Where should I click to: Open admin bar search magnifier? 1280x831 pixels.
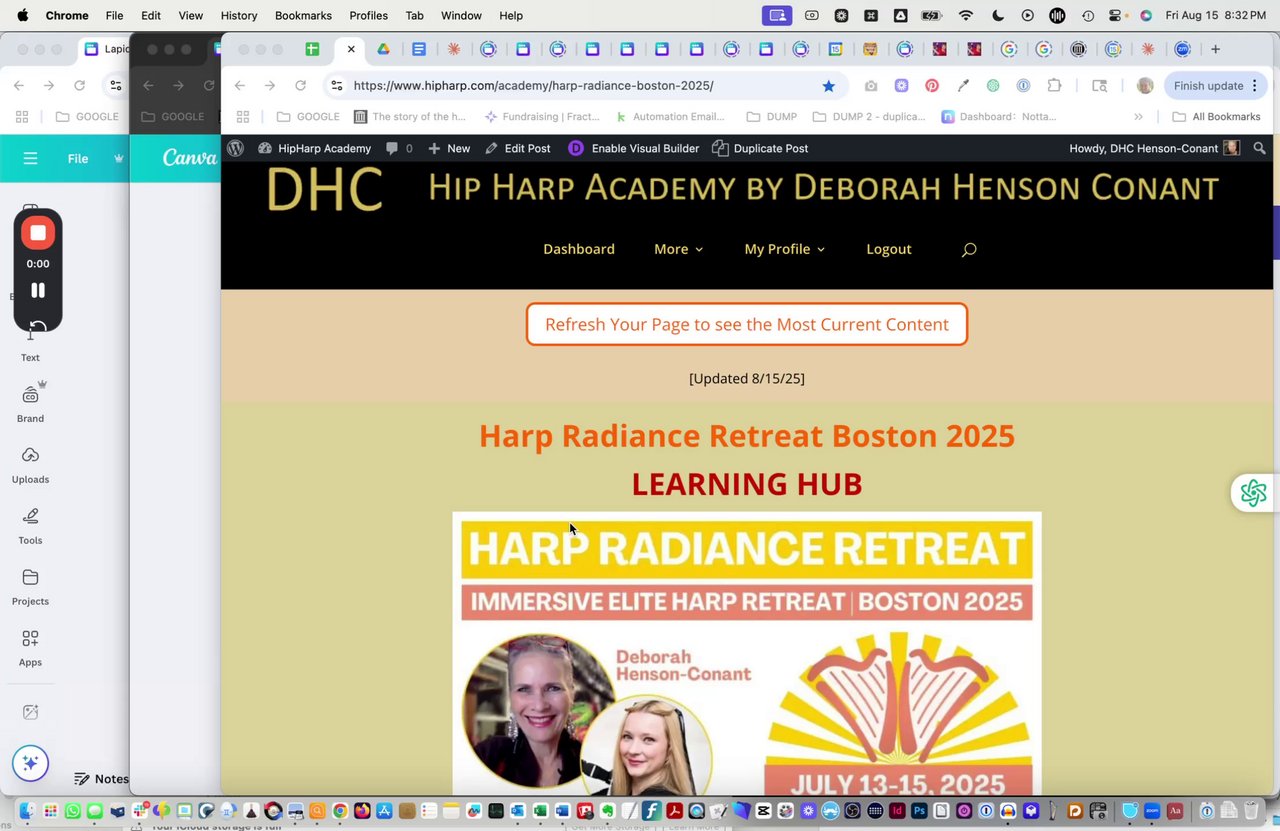(x=1260, y=148)
